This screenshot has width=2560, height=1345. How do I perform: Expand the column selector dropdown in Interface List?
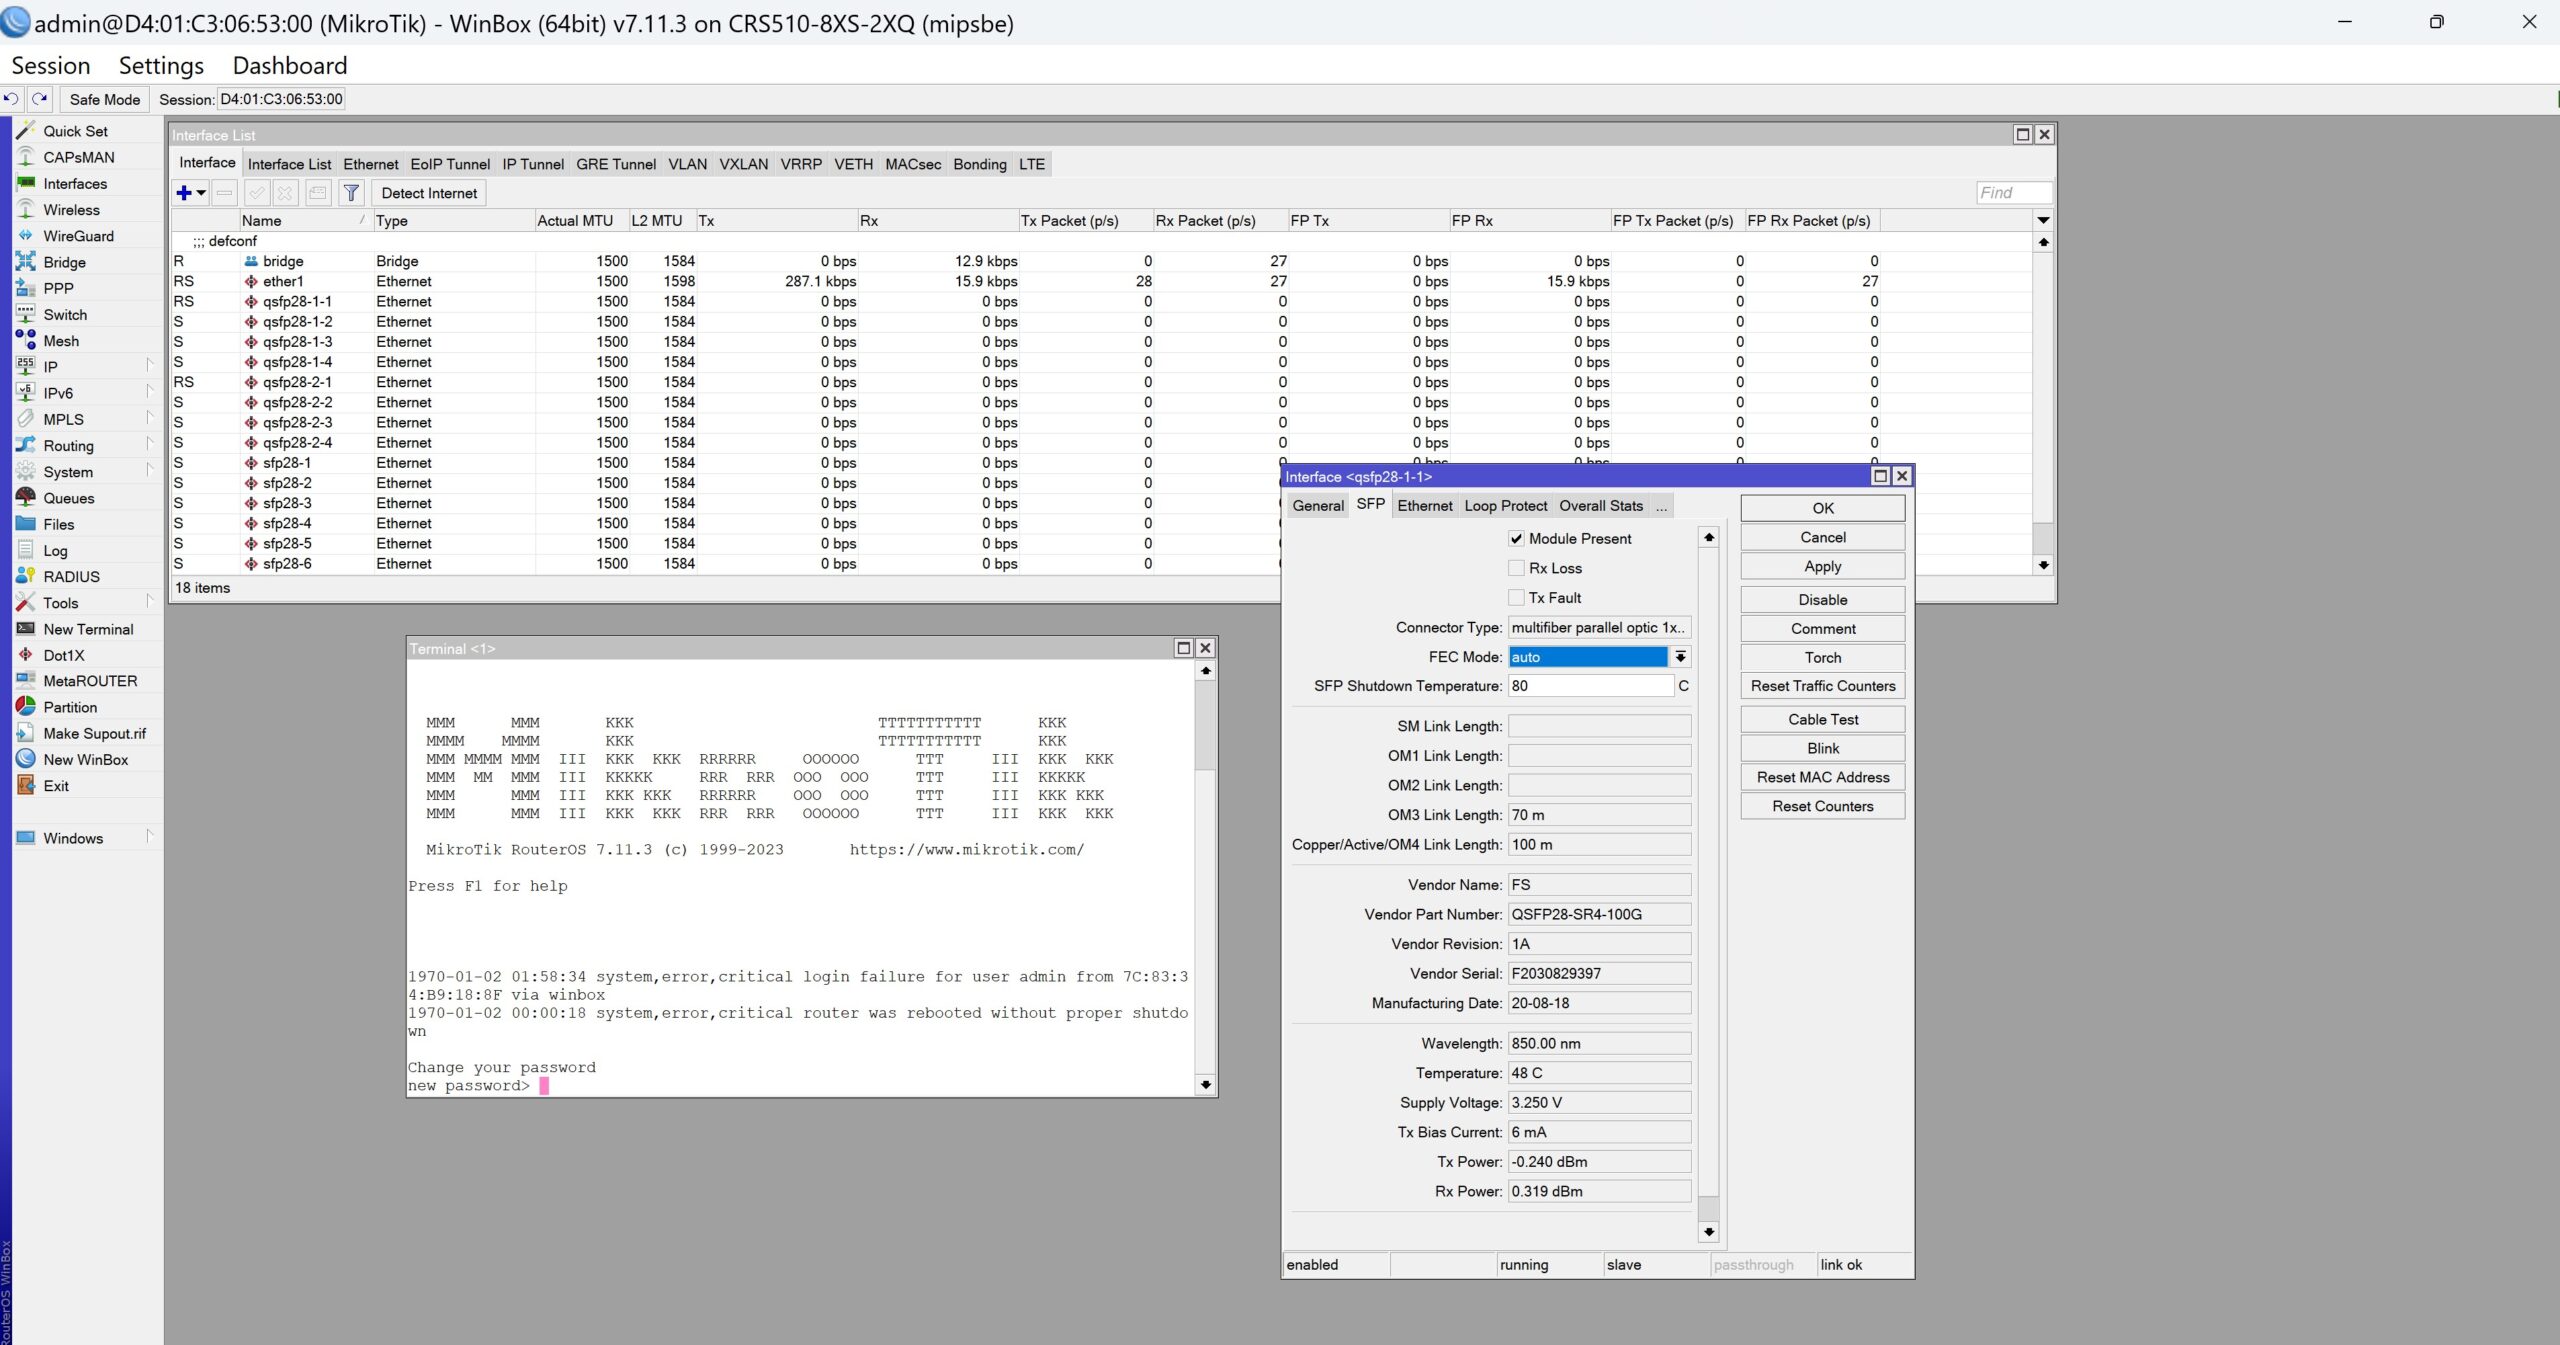coord(2043,220)
